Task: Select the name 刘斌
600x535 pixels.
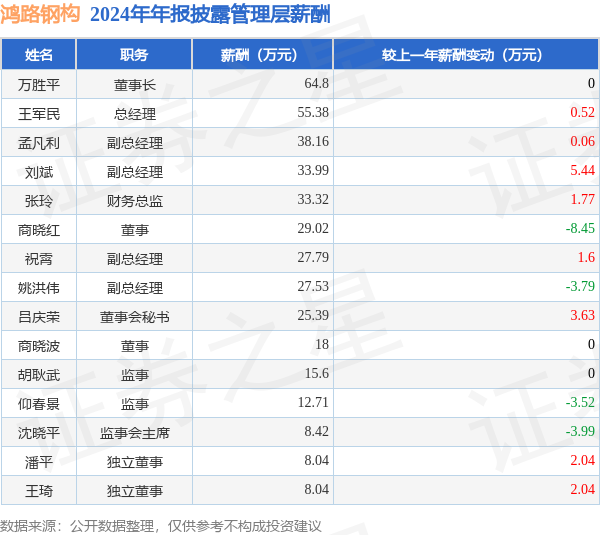Action: [39, 172]
